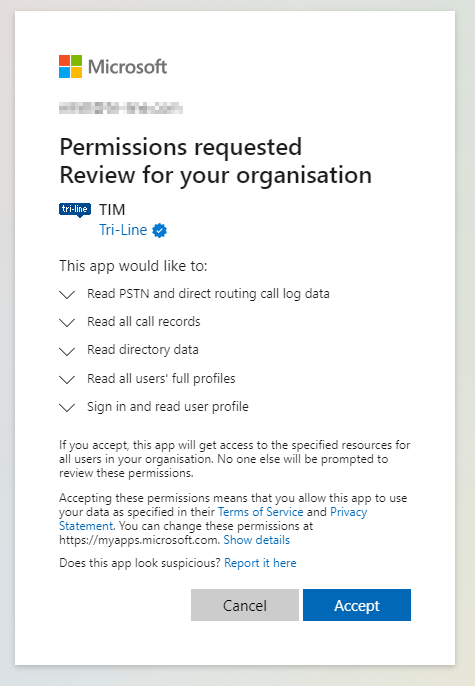Image resolution: width=475 pixels, height=686 pixels.
Task: Open the Tri-Line publisher link
Action: tap(123, 230)
